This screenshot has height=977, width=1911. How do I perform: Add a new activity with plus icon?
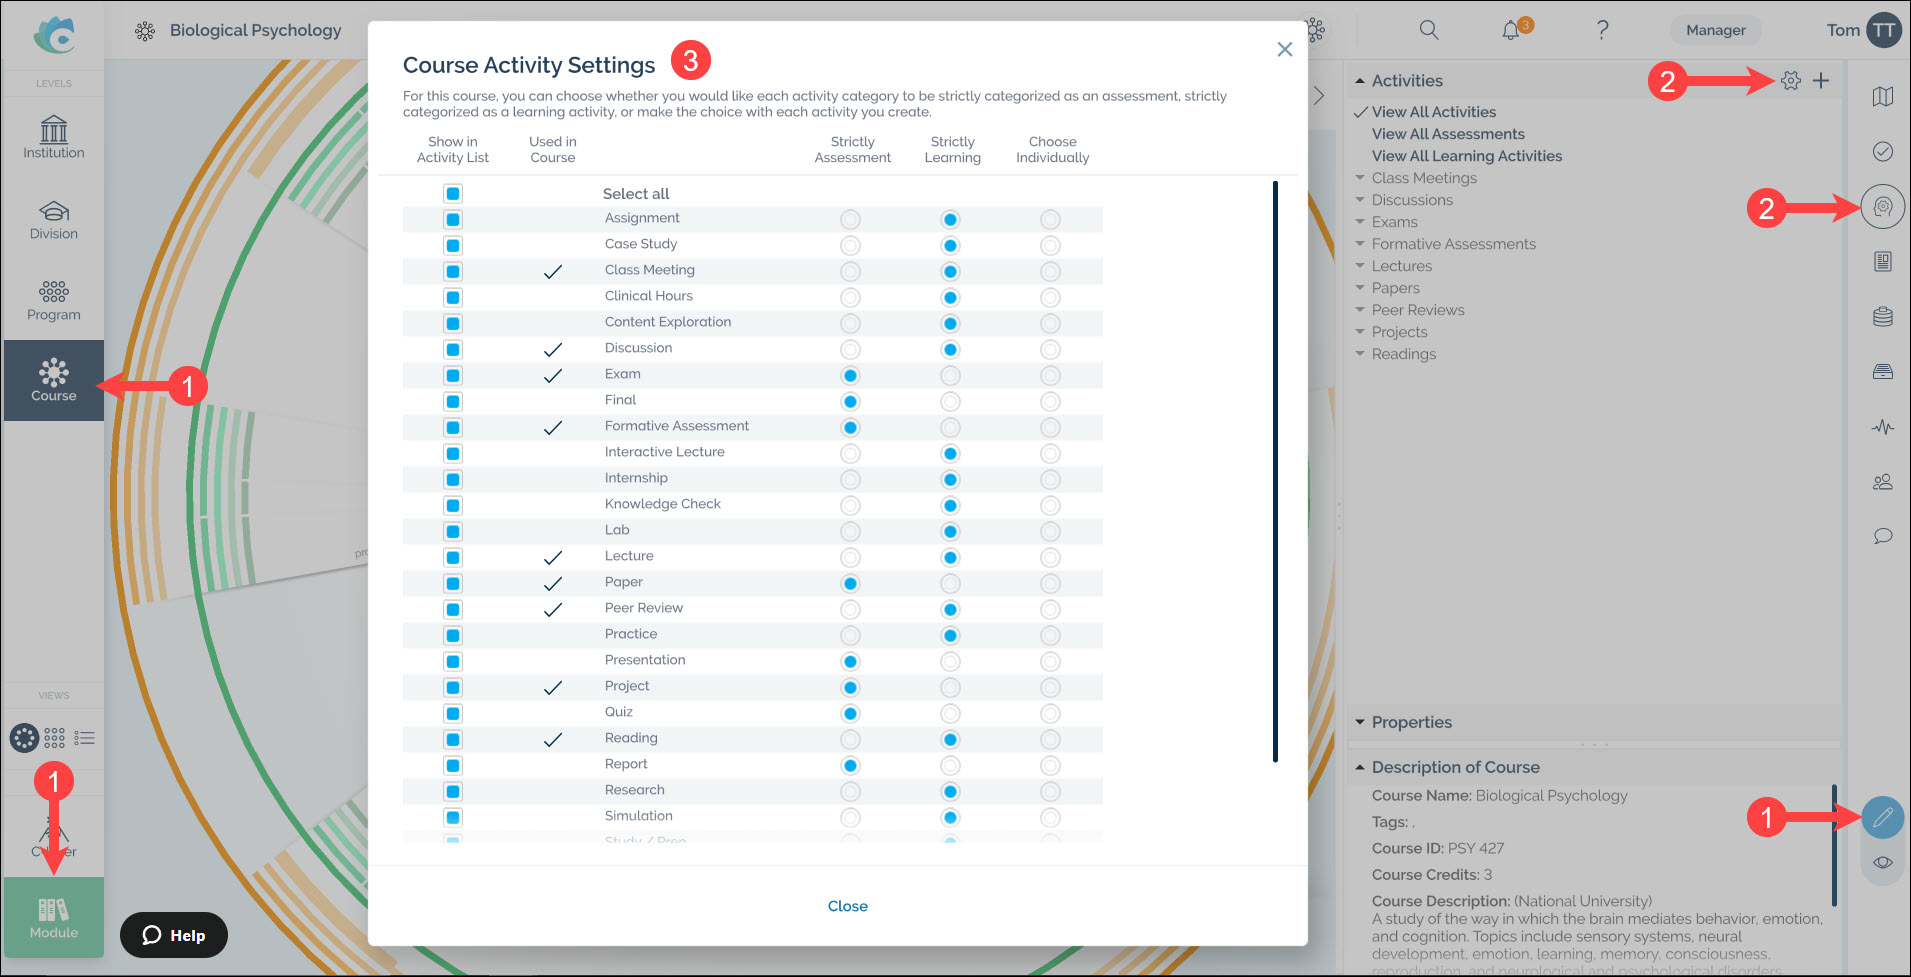click(1821, 81)
